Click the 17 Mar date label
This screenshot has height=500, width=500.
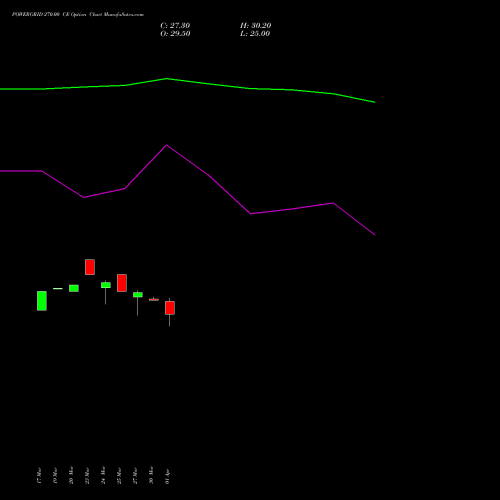click(39, 476)
